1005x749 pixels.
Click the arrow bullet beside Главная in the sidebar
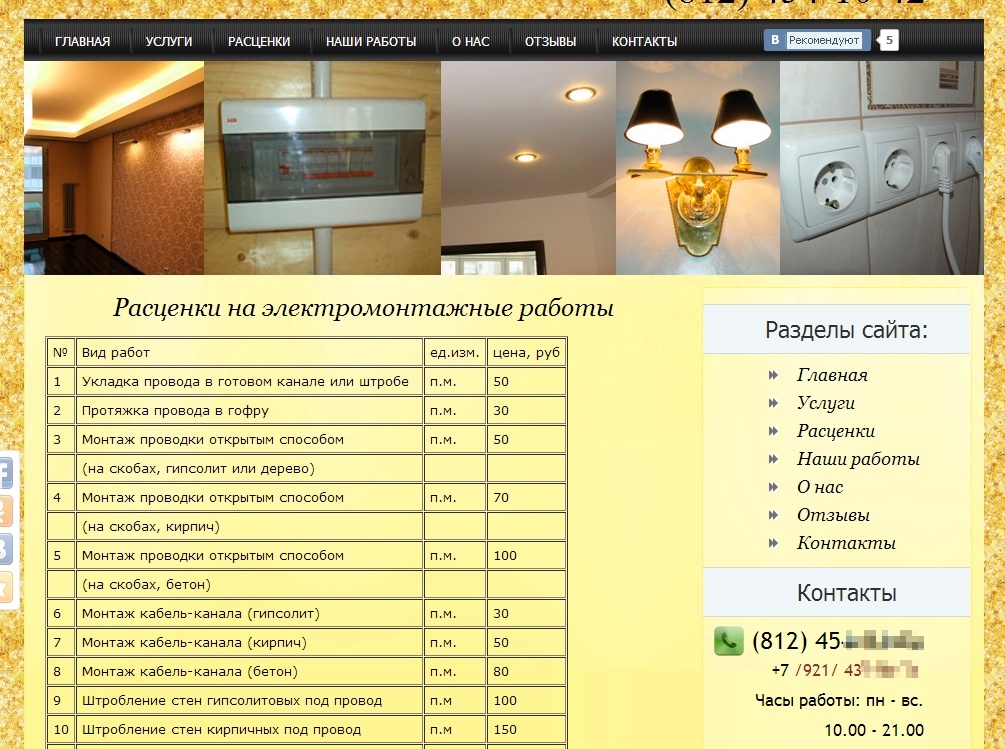click(773, 375)
